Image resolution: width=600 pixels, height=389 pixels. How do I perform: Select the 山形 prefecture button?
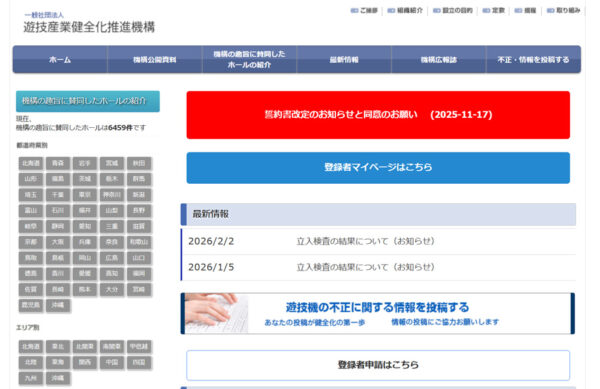pyautogui.click(x=31, y=179)
